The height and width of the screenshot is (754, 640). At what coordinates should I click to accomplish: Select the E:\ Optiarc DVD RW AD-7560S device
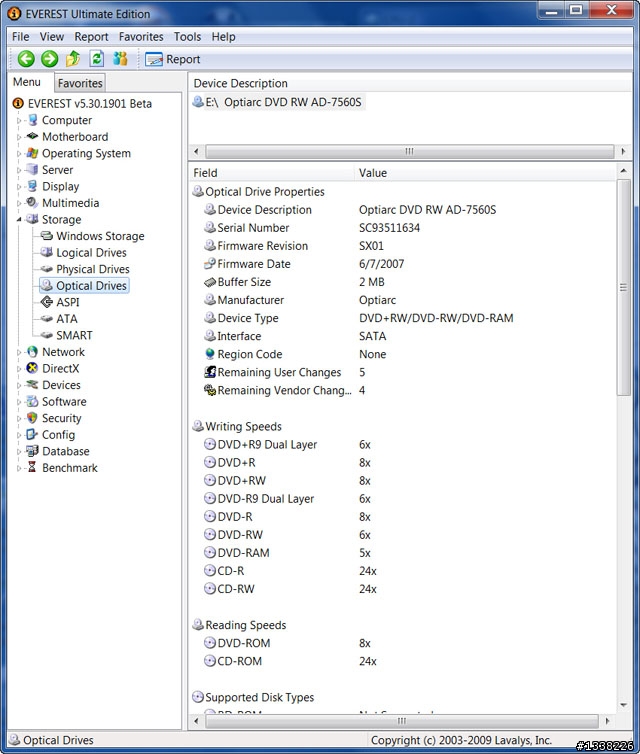277,102
